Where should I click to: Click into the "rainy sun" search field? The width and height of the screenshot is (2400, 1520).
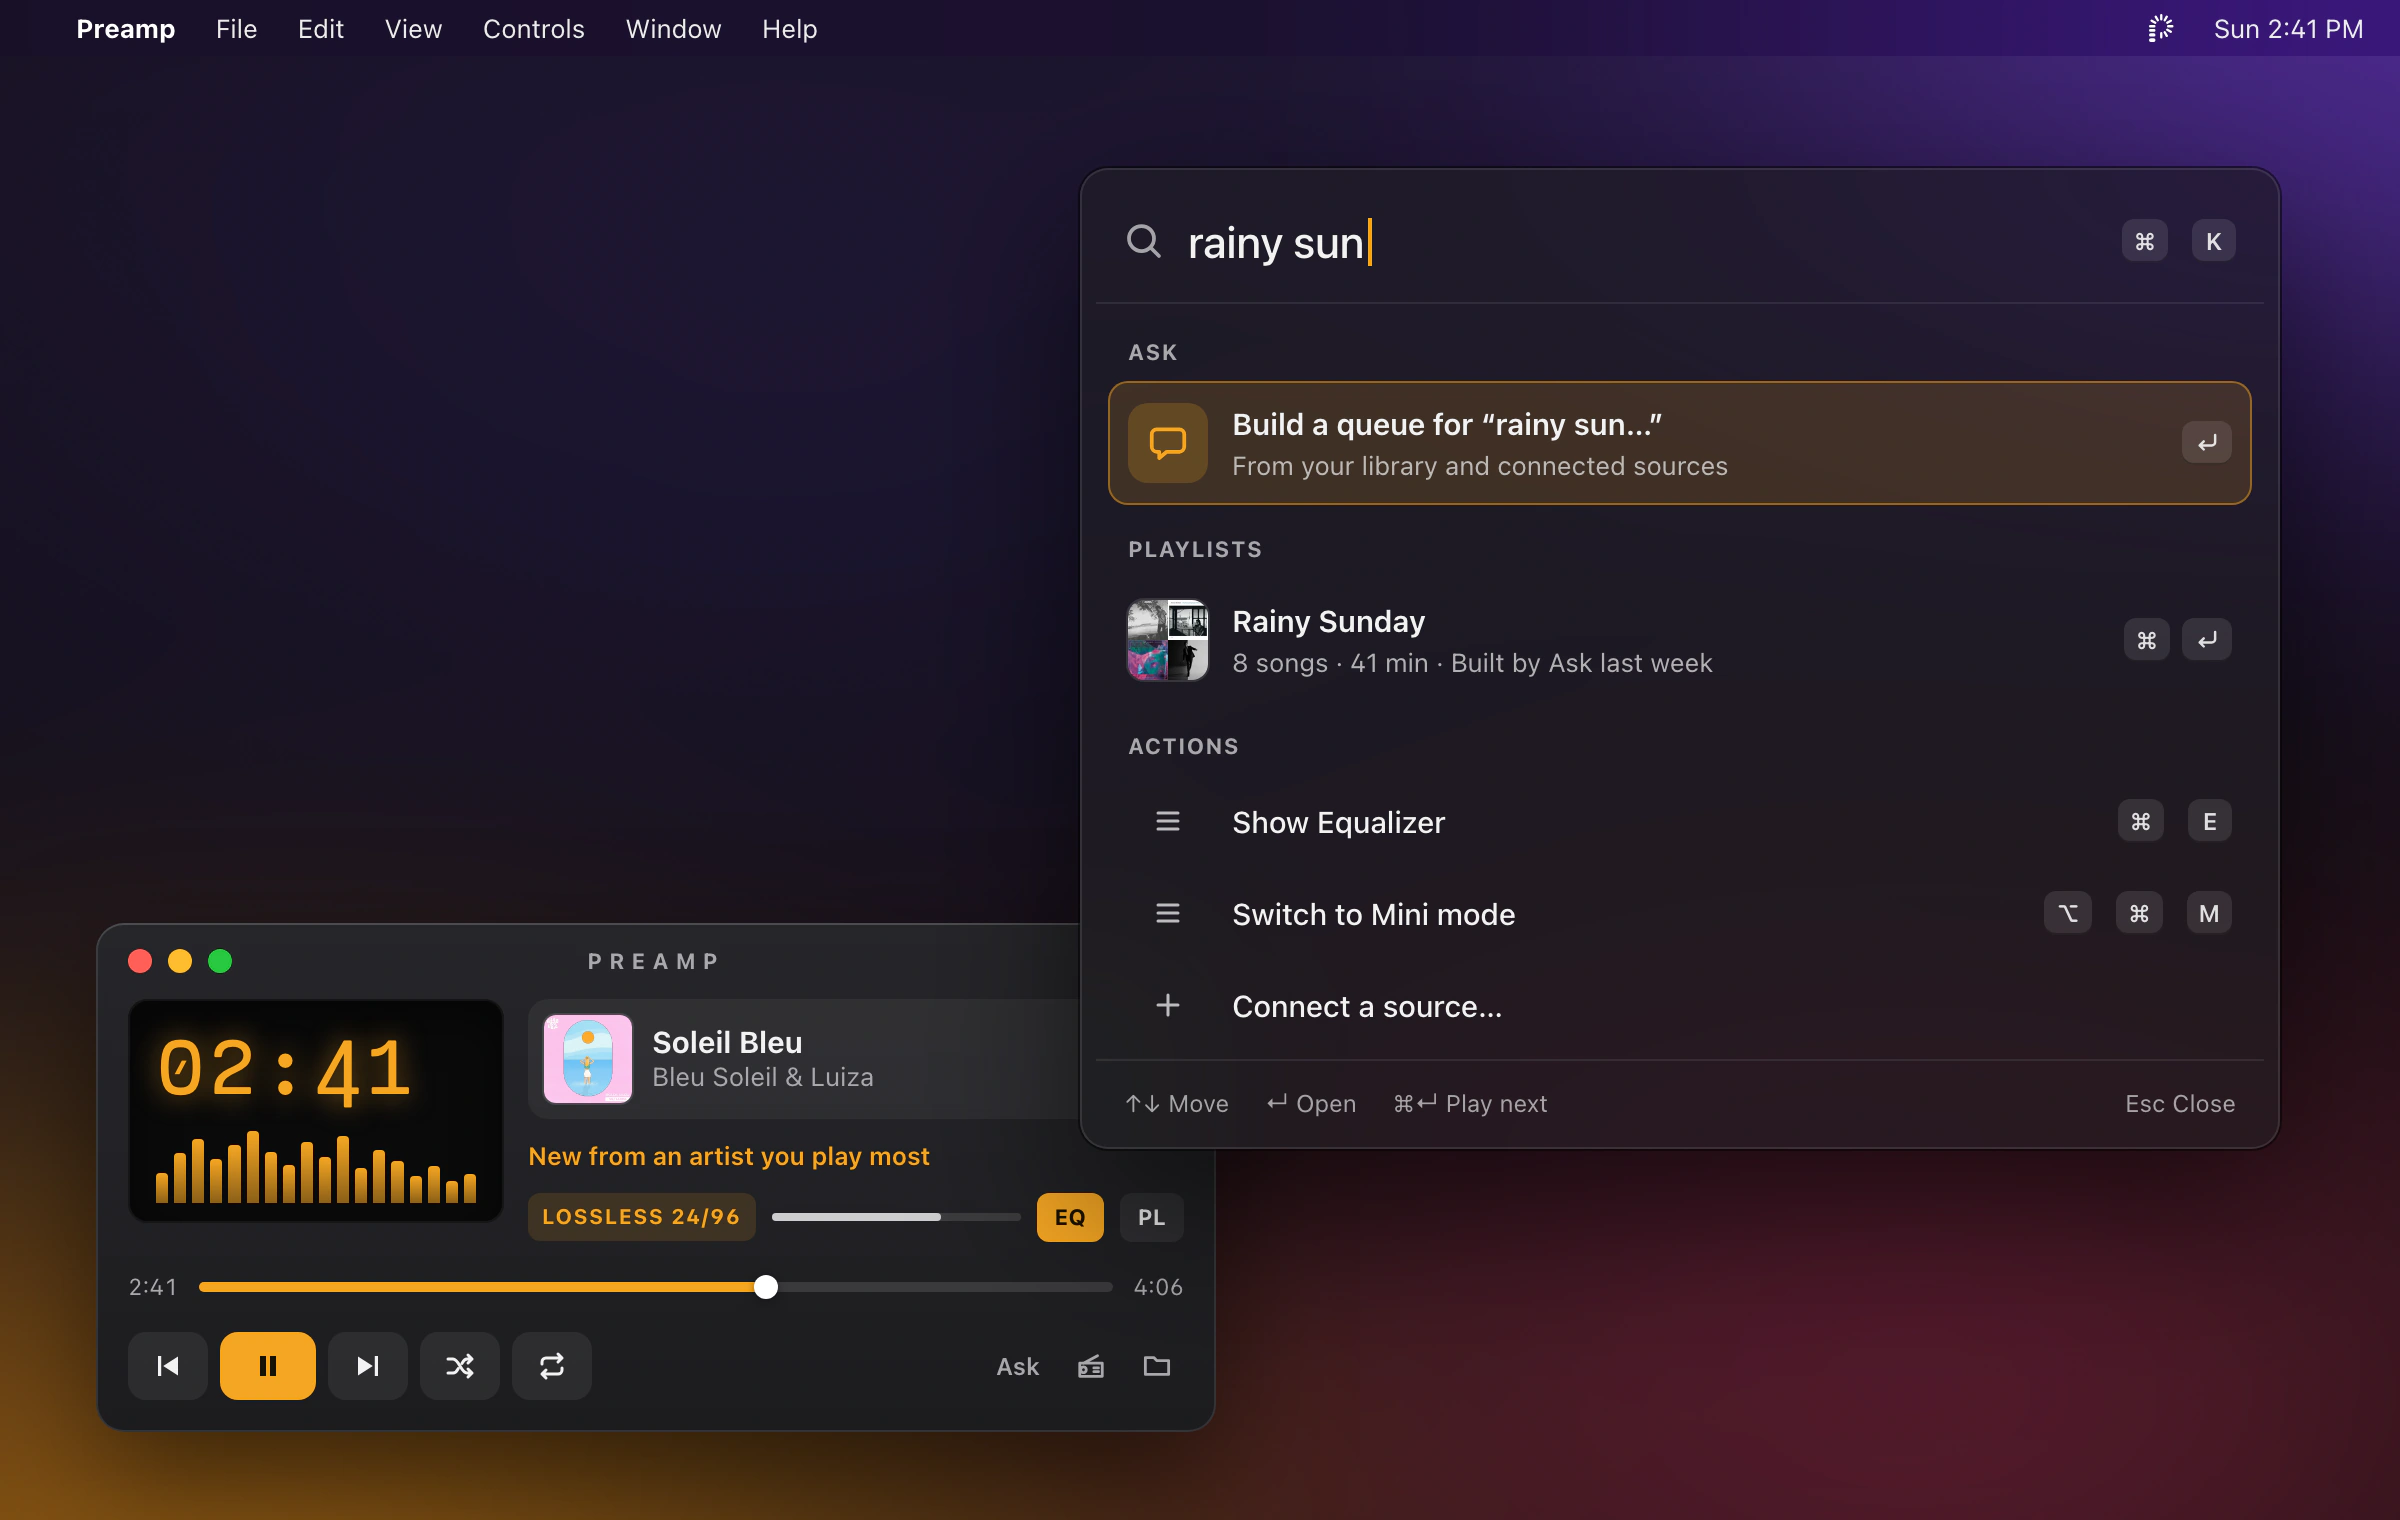click(1640, 242)
